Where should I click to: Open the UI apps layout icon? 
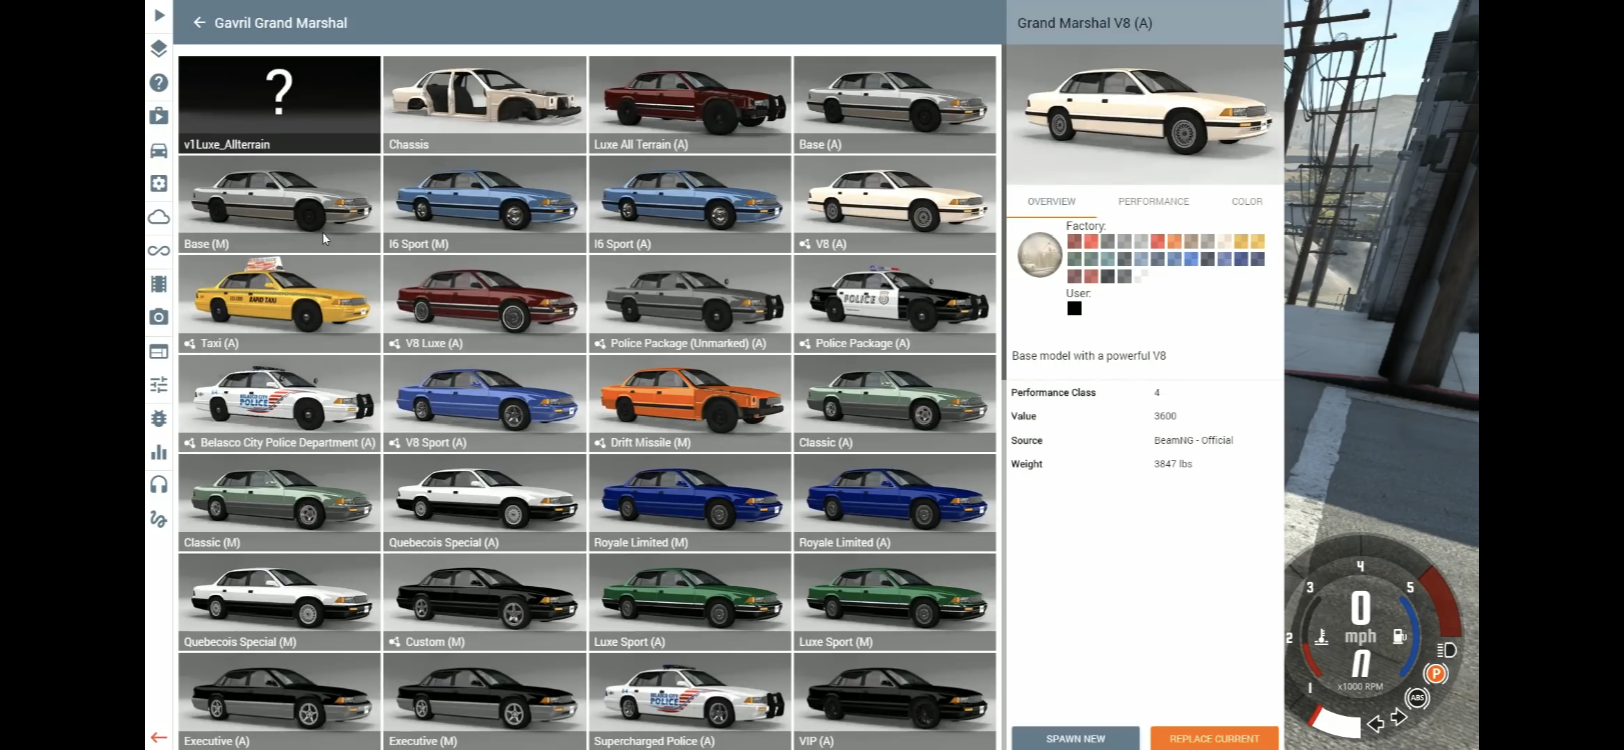159,351
